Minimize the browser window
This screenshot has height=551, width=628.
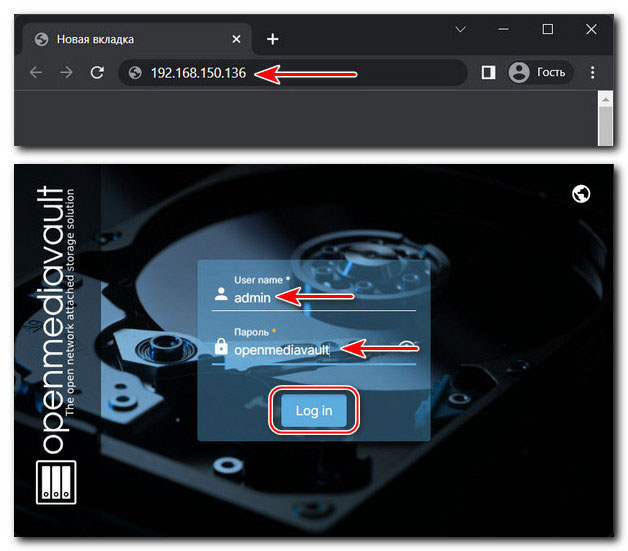click(x=503, y=29)
